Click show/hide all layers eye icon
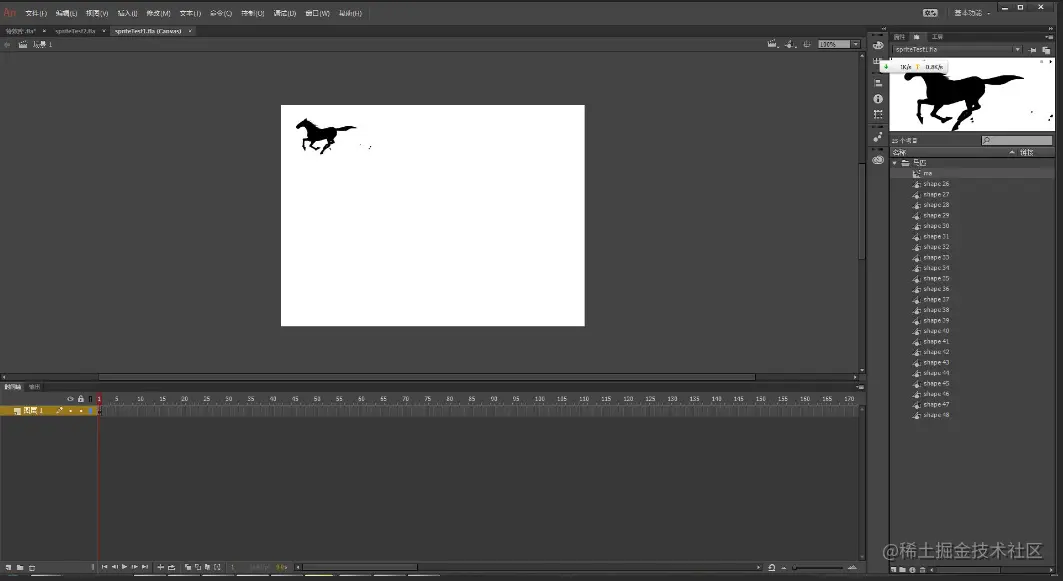1063x581 pixels. pos(71,399)
